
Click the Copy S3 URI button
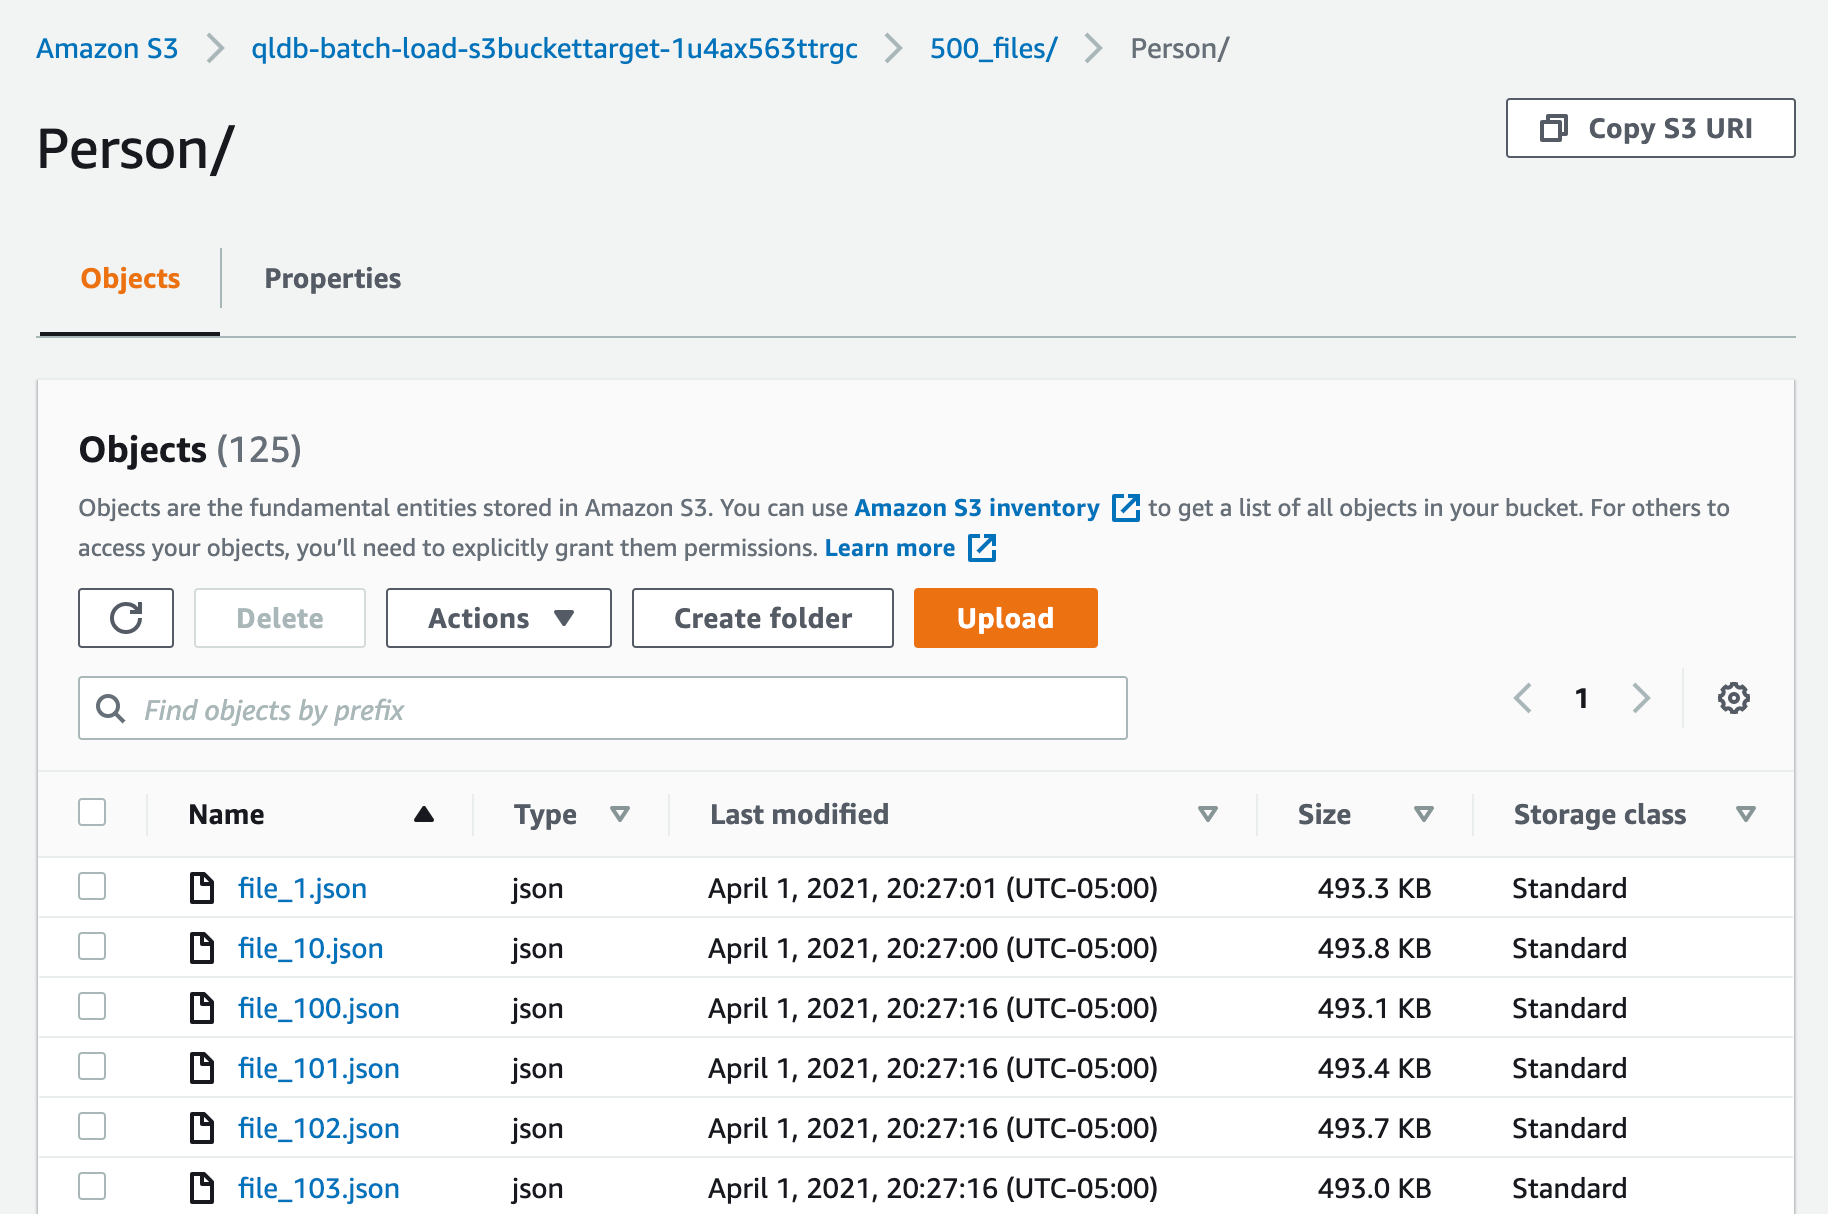[x=1650, y=128]
